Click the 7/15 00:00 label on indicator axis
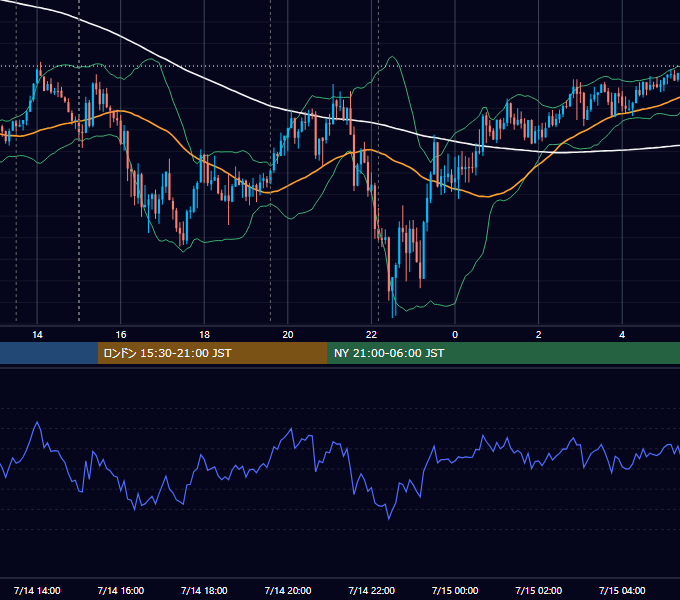 coord(455,590)
